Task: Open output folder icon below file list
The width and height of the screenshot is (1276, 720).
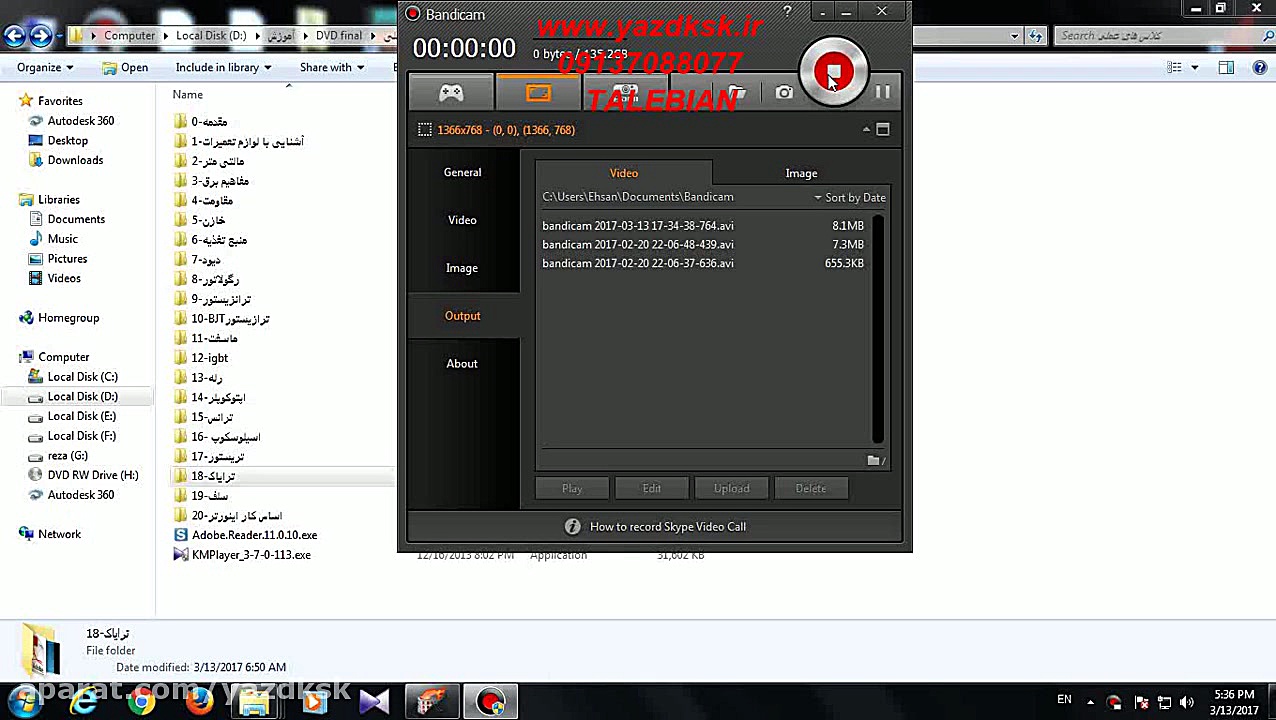Action: 875,460
